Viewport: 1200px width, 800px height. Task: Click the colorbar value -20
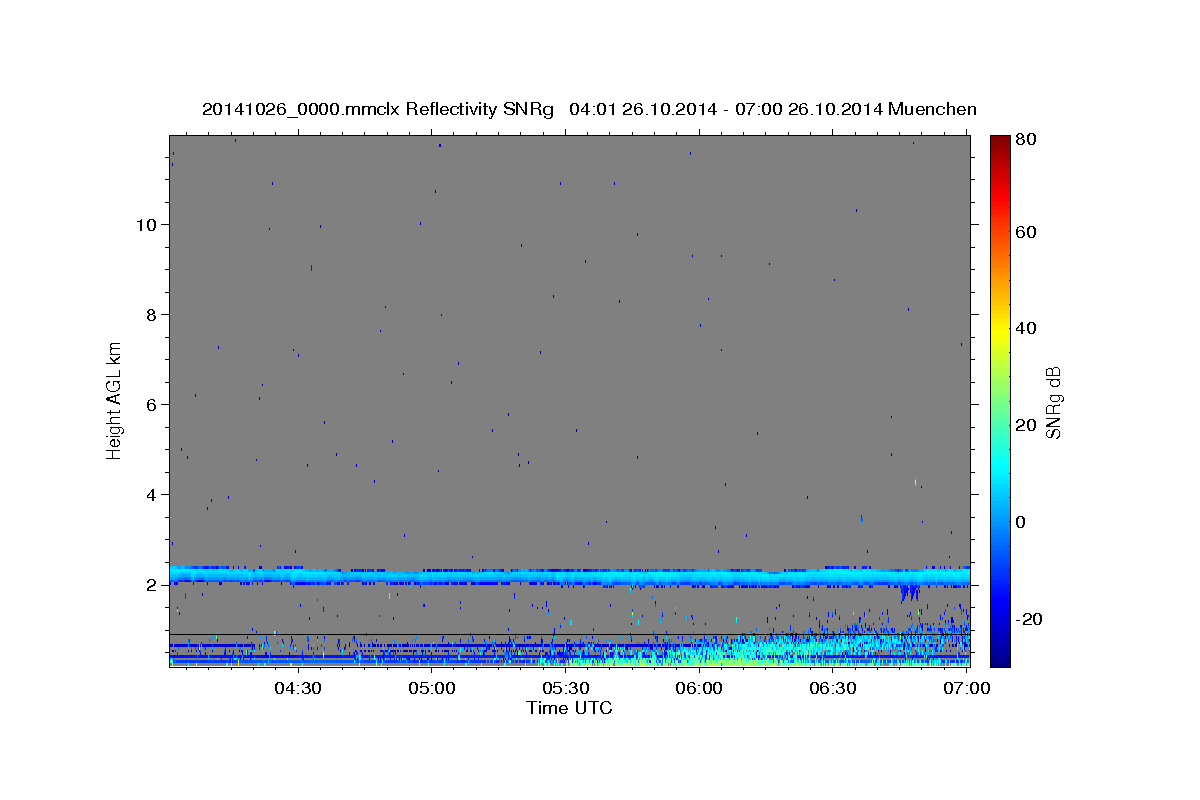coord(1029,619)
